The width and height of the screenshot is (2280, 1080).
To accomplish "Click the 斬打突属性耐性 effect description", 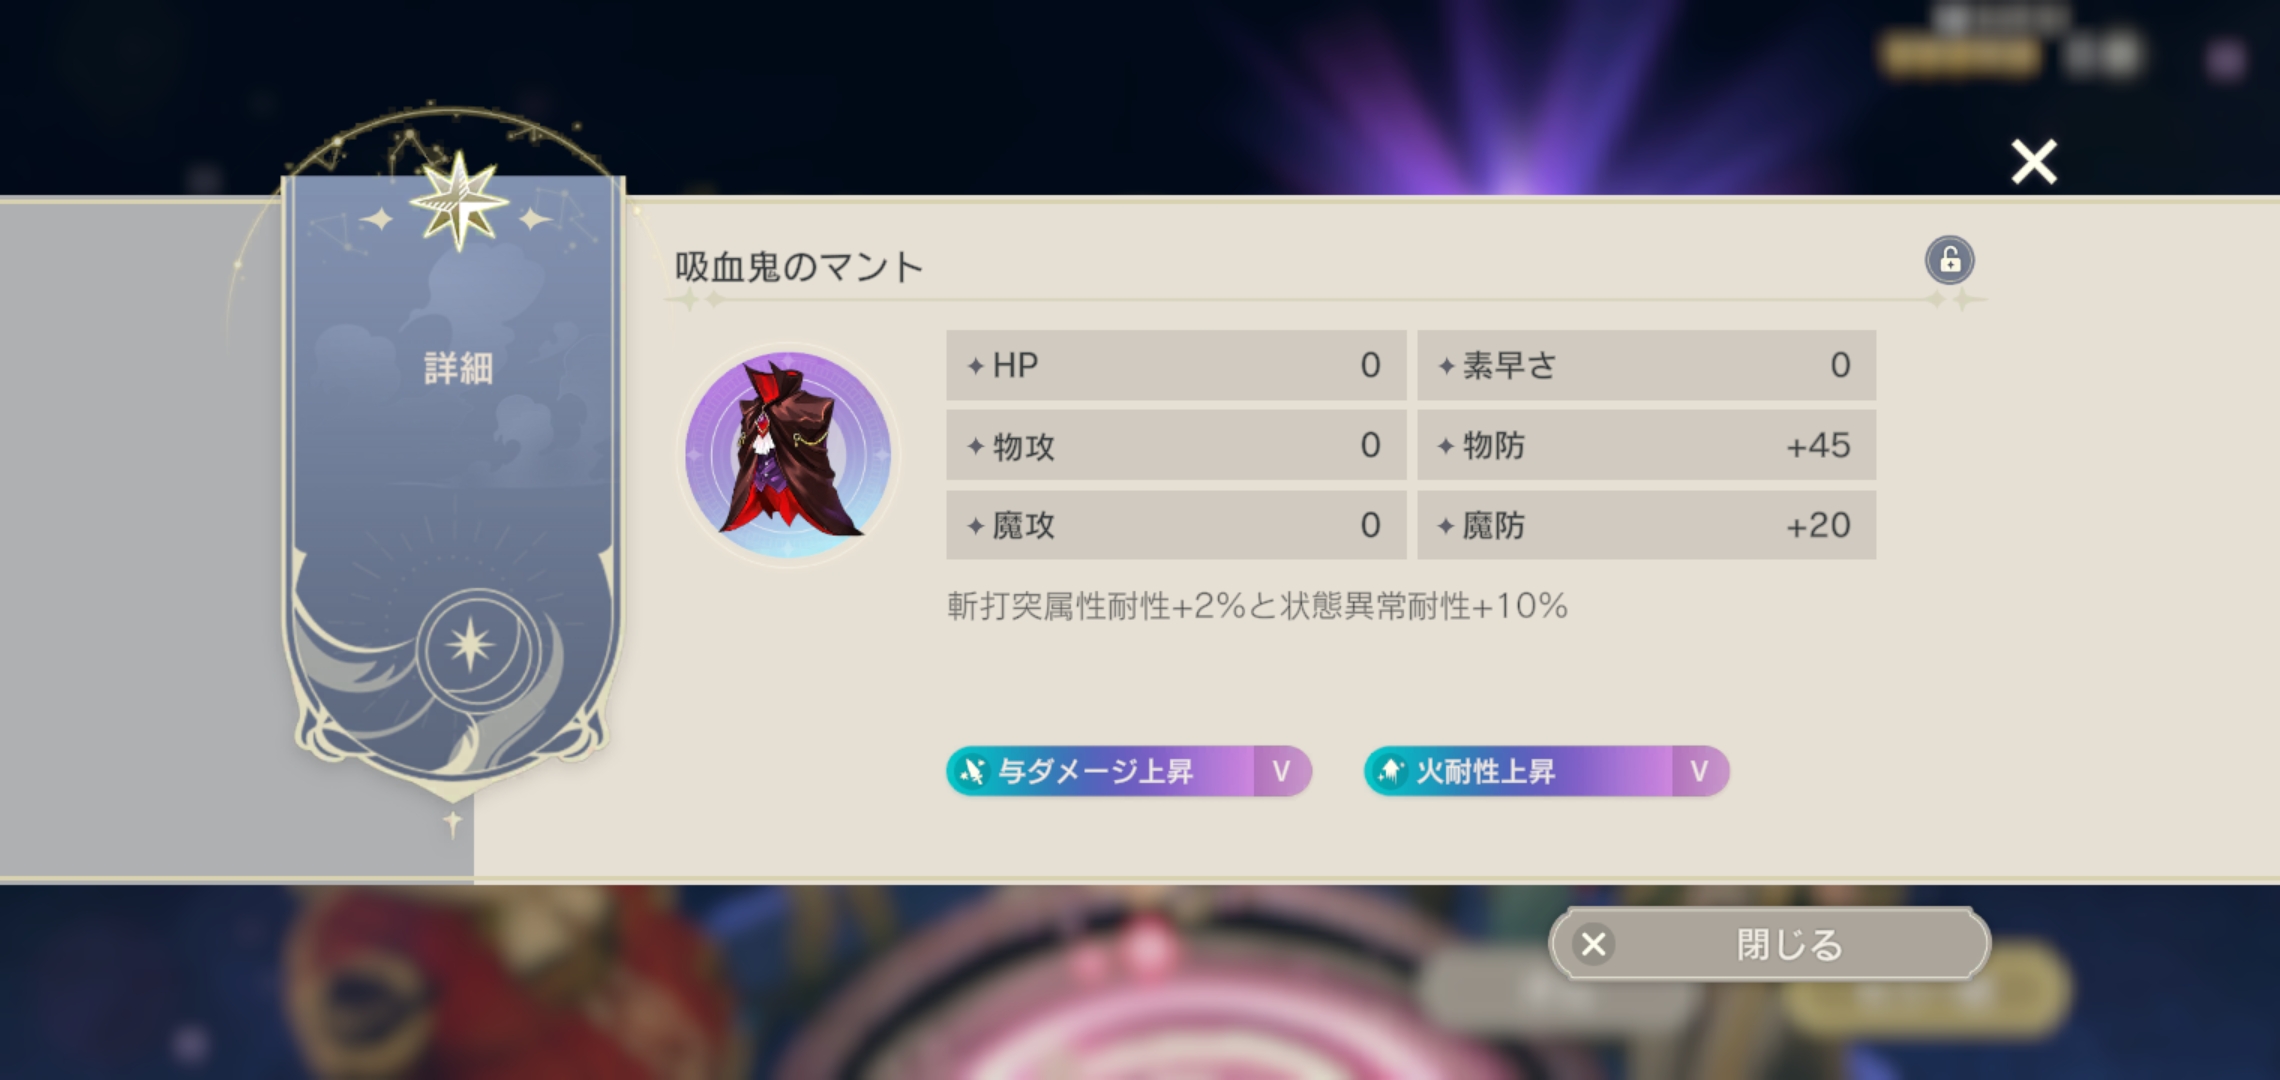I will [1257, 606].
